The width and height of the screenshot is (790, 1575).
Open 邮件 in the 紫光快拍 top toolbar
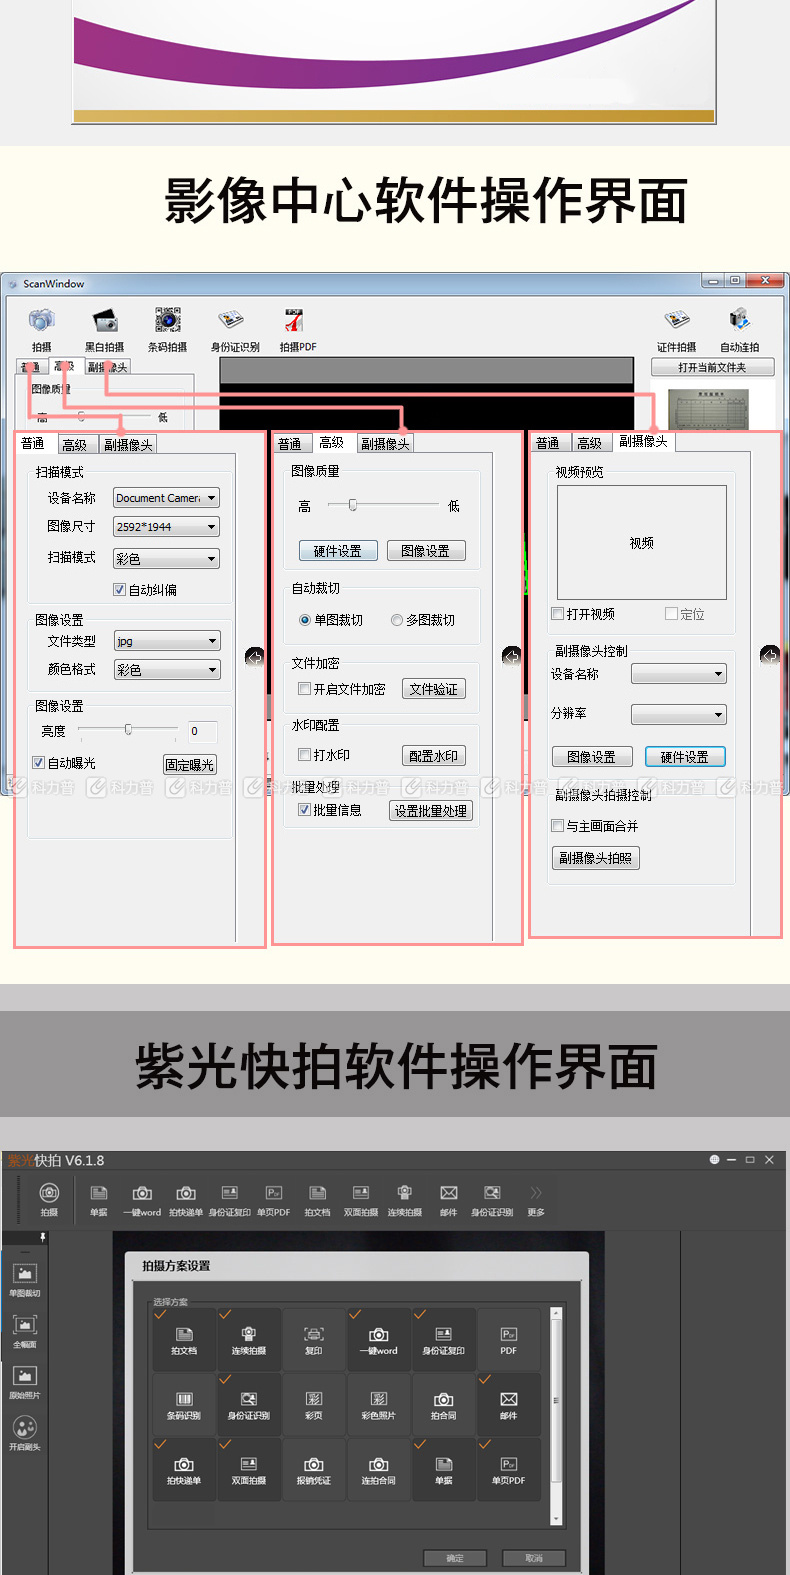[x=449, y=1201]
